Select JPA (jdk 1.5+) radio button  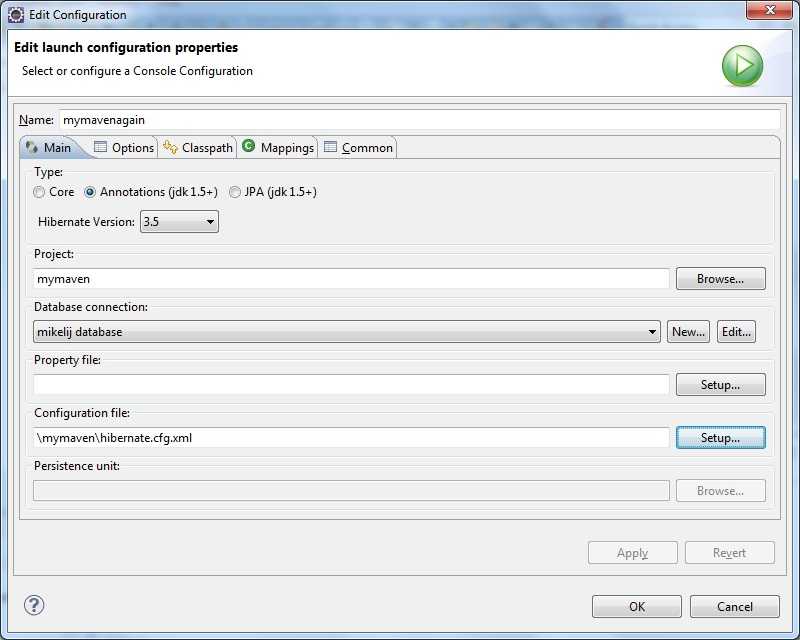coord(235,192)
